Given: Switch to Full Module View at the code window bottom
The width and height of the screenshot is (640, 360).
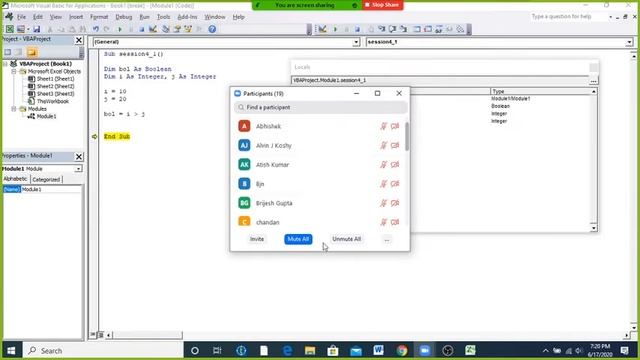Looking at the screenshot, I should tap(100, 335).
